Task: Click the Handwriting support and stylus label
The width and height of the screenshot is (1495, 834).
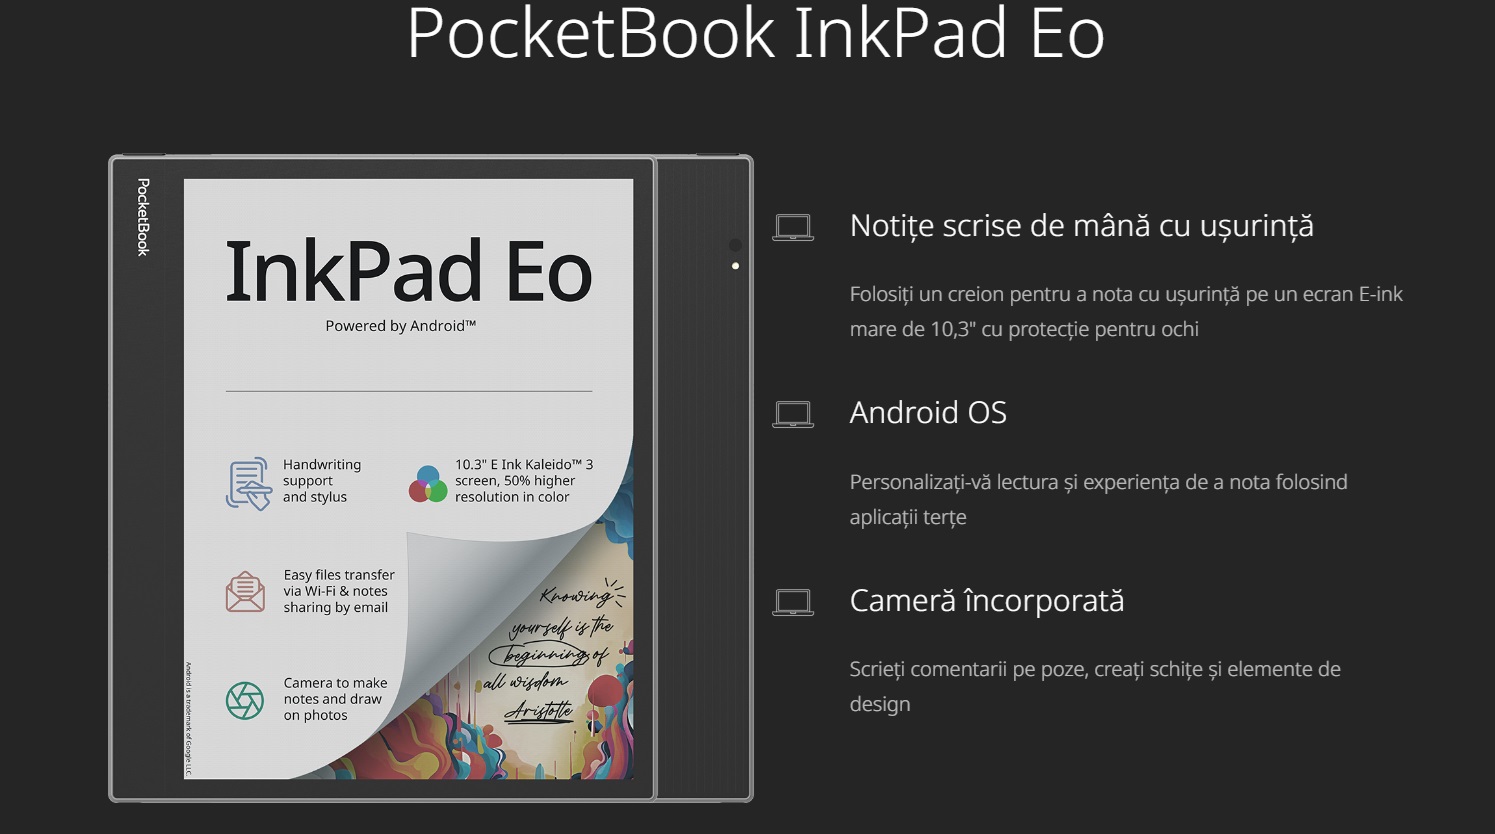Action: 322,481
